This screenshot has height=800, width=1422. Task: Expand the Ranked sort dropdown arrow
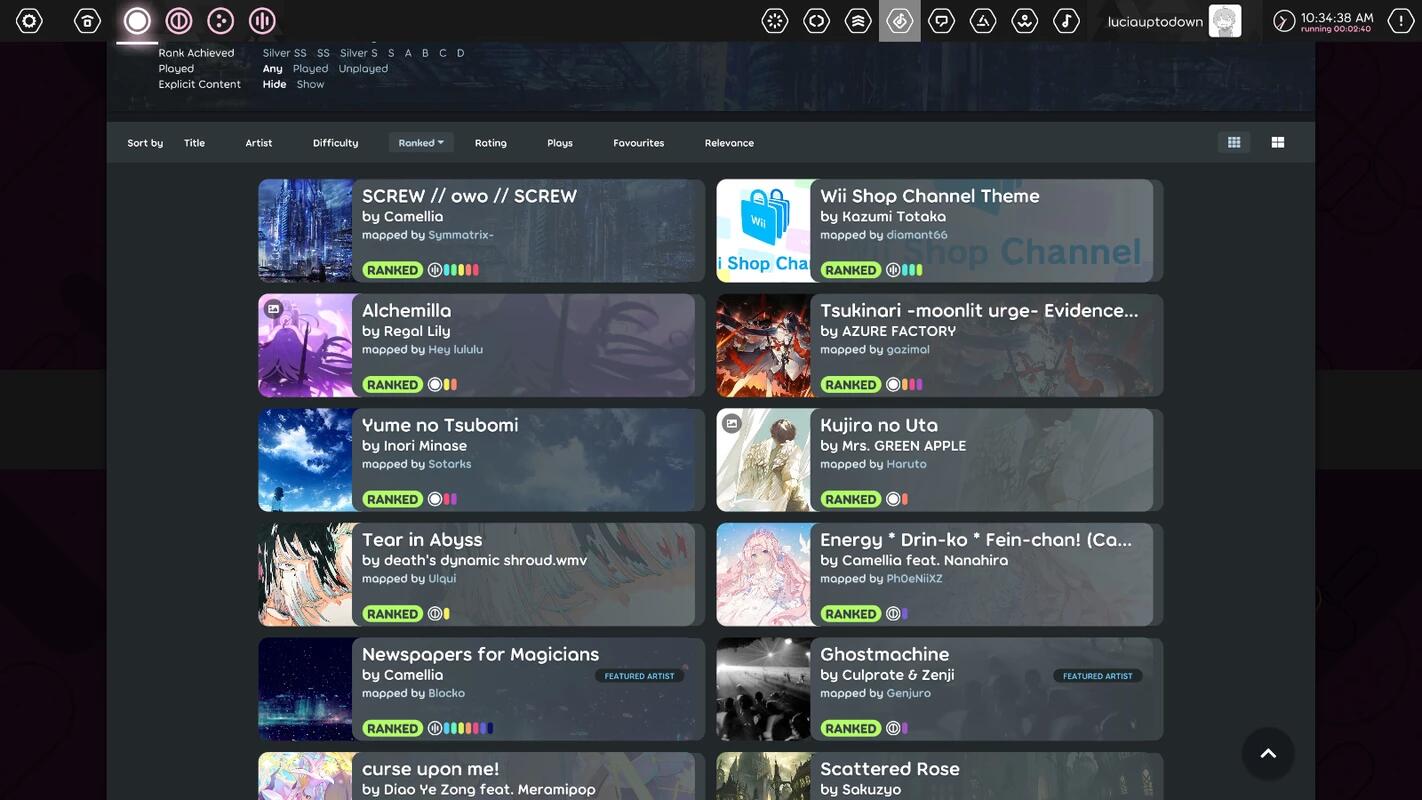pos(441,143)
